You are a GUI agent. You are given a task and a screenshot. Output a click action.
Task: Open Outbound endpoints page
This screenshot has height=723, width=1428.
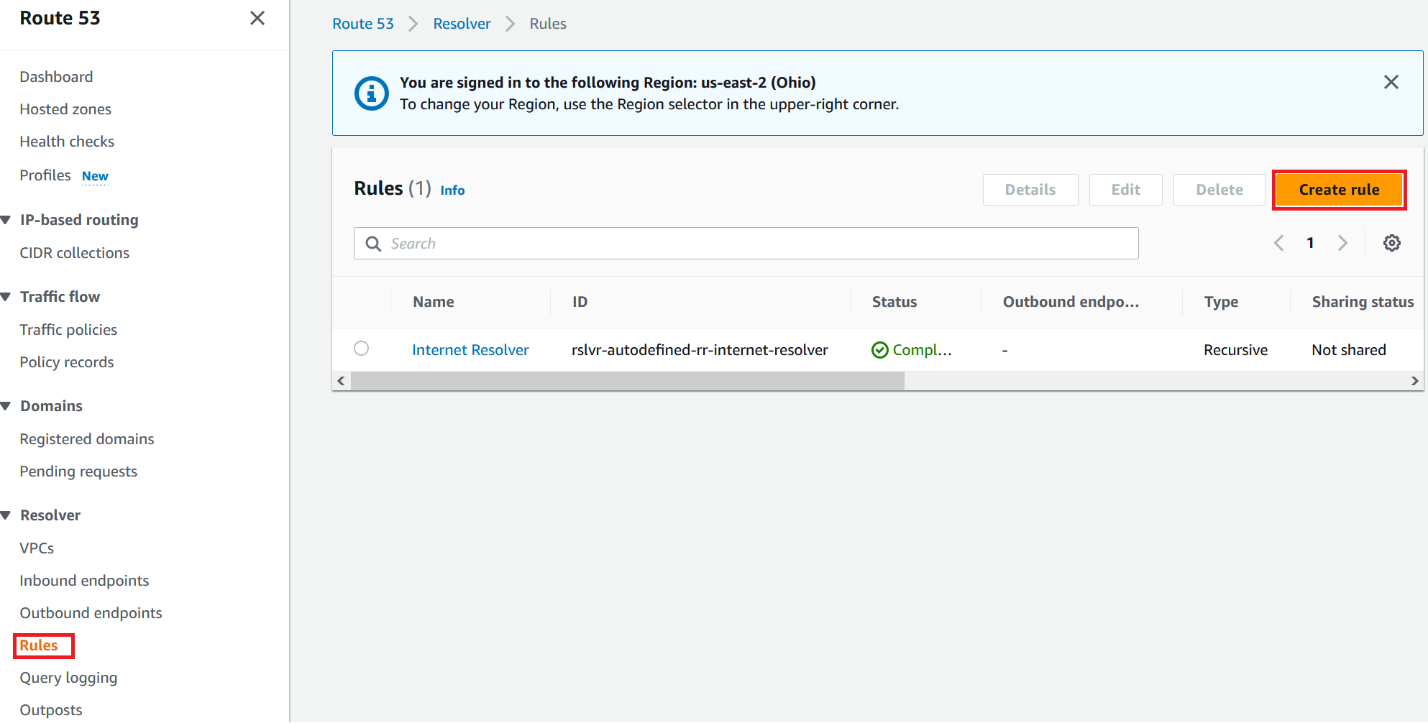[91, 613]
